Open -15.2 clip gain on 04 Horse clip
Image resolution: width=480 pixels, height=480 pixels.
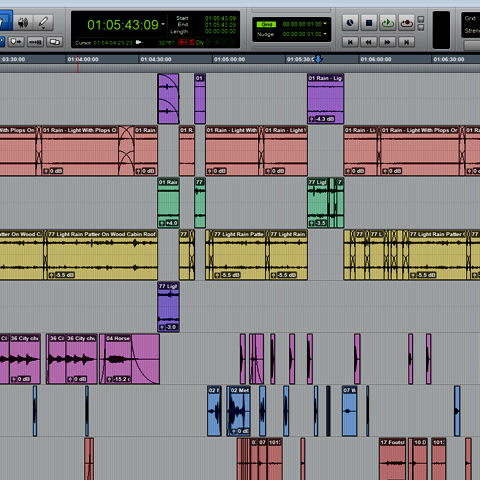point(119,379)
